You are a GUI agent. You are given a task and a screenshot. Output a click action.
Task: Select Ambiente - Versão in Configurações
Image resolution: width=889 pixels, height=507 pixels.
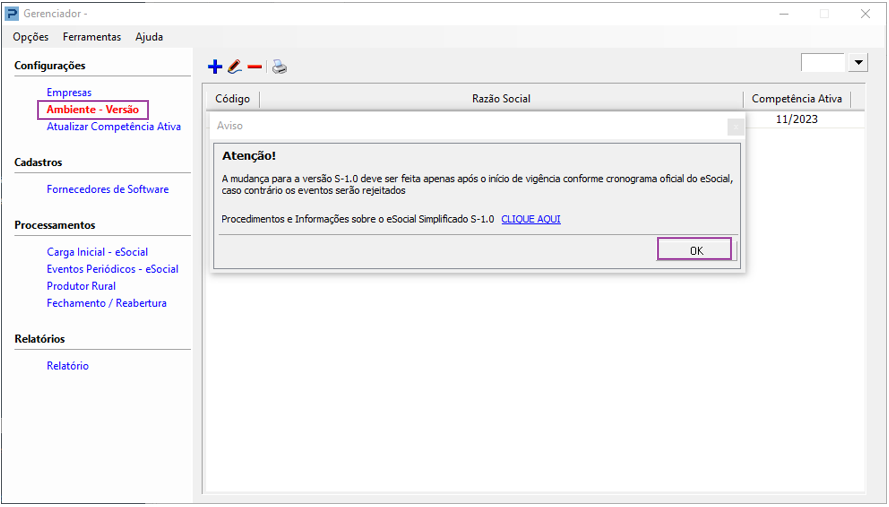(93, 109)
